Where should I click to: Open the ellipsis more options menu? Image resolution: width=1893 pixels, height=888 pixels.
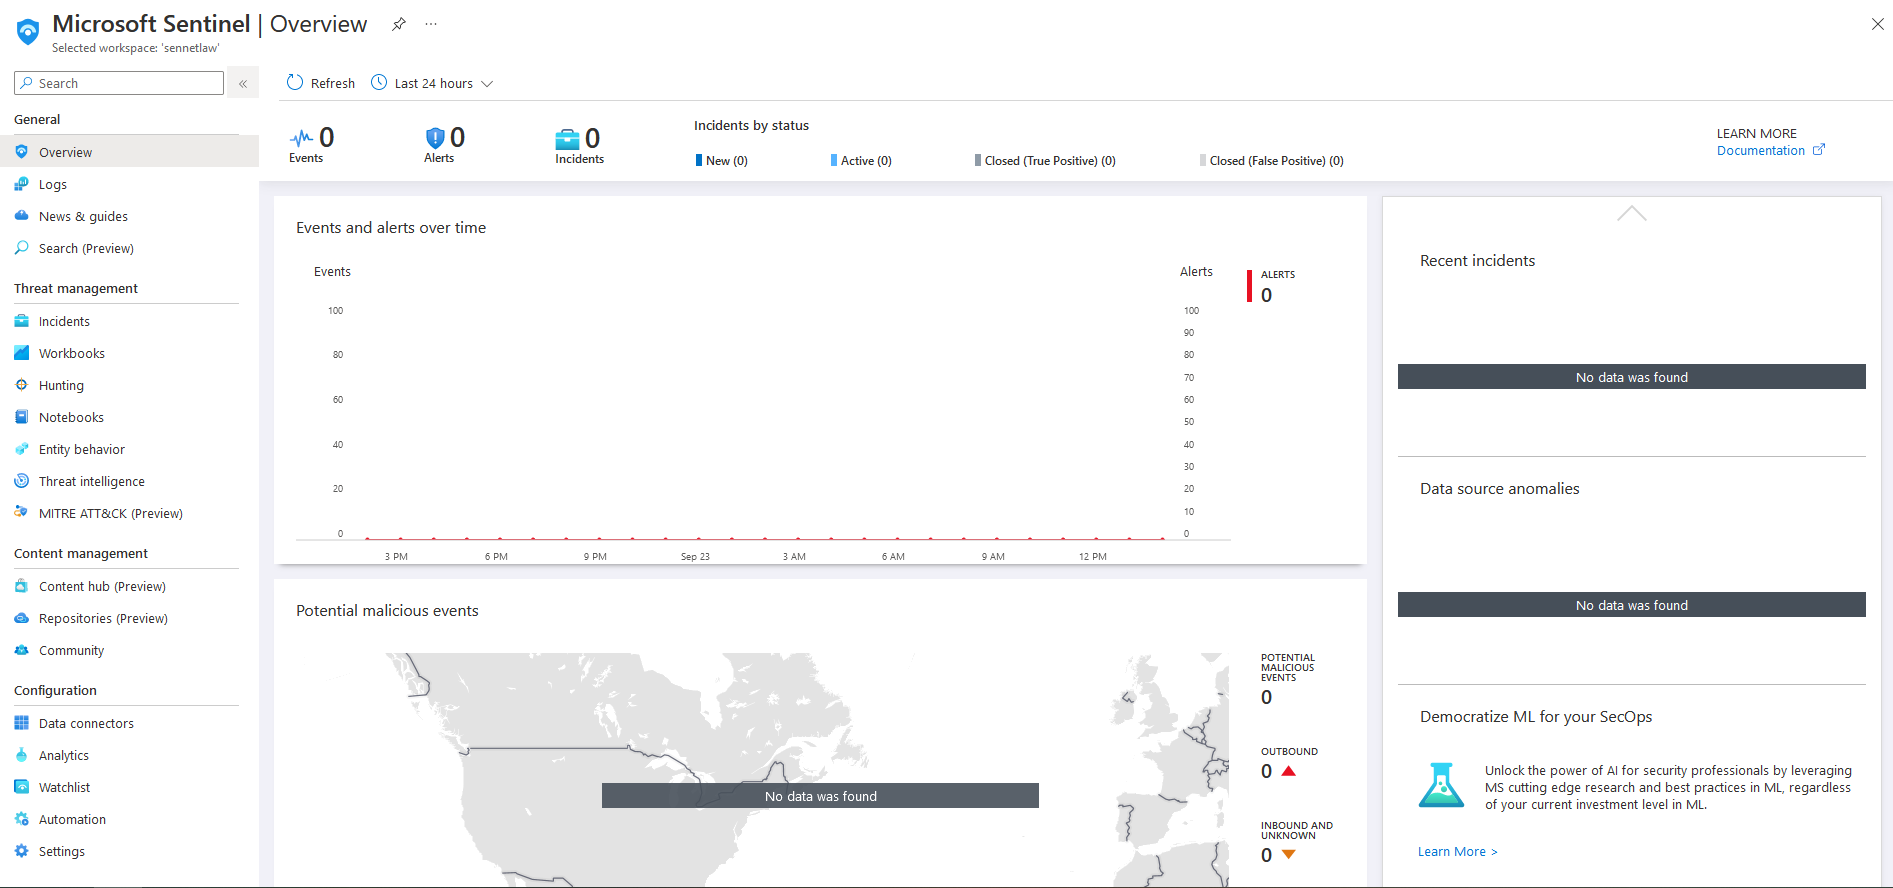(431, 24)
